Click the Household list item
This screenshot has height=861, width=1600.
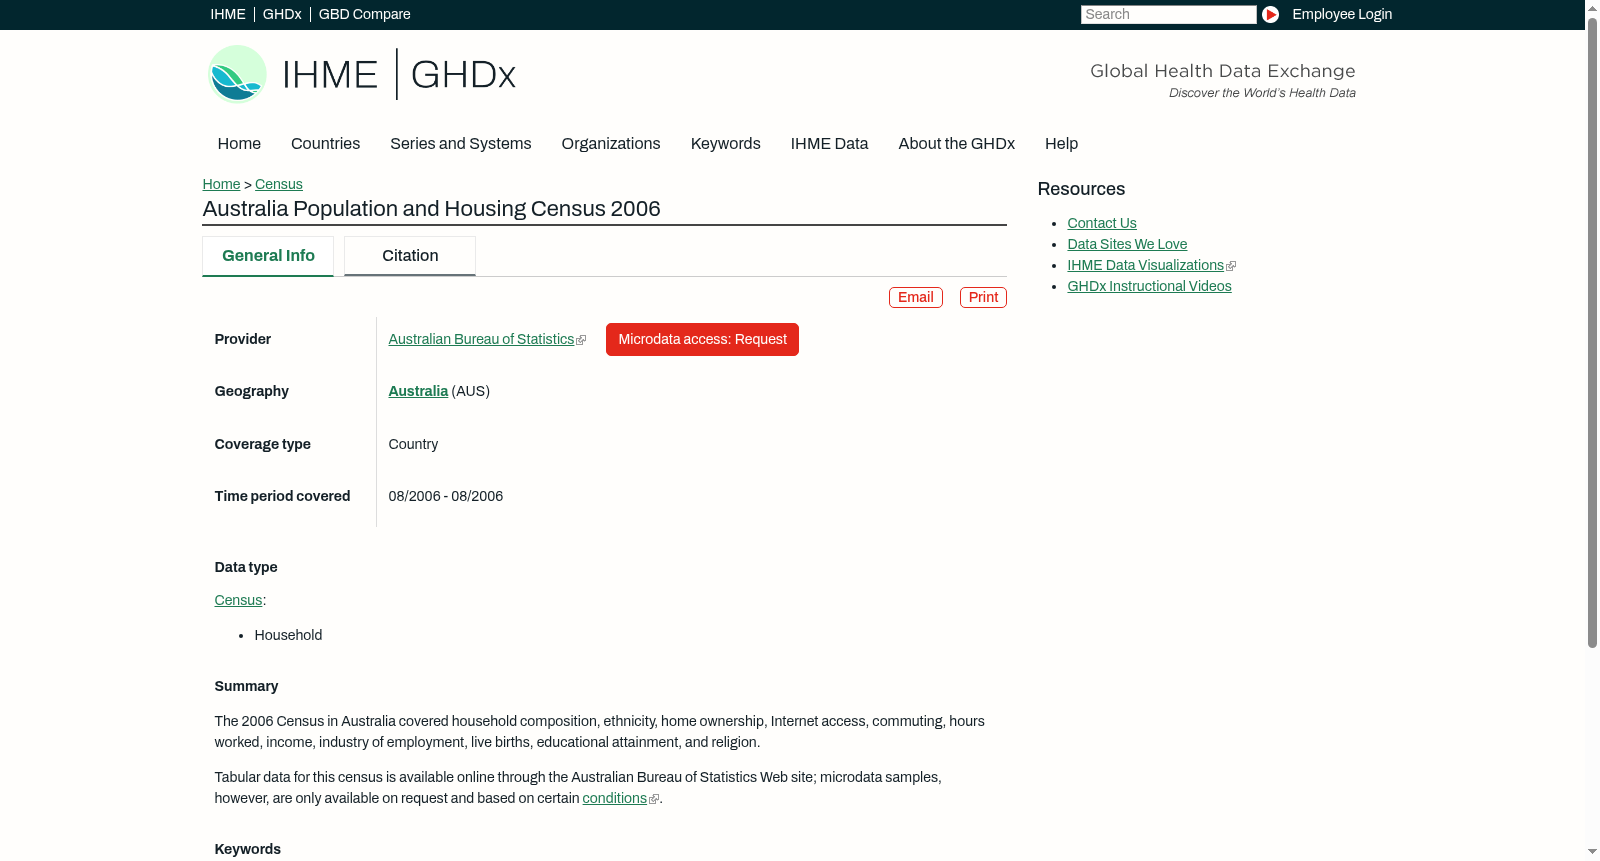coord(288,635)
